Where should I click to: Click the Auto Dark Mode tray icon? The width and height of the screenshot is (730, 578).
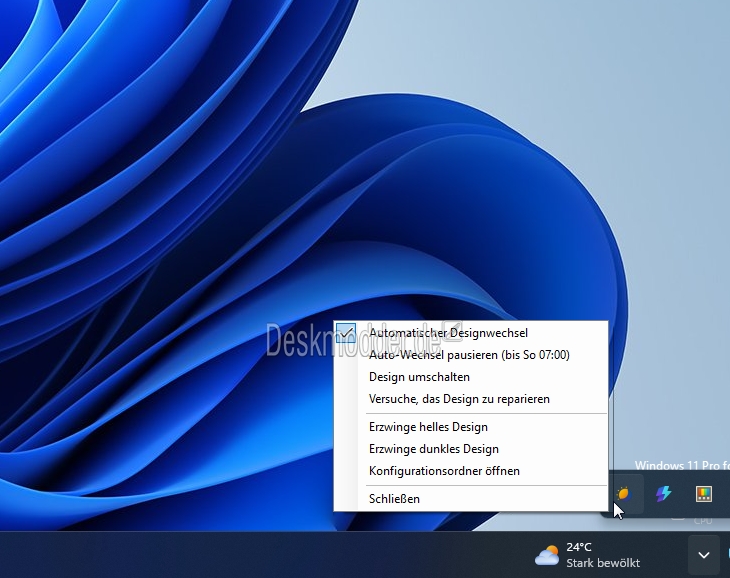(x=623, y=494)
